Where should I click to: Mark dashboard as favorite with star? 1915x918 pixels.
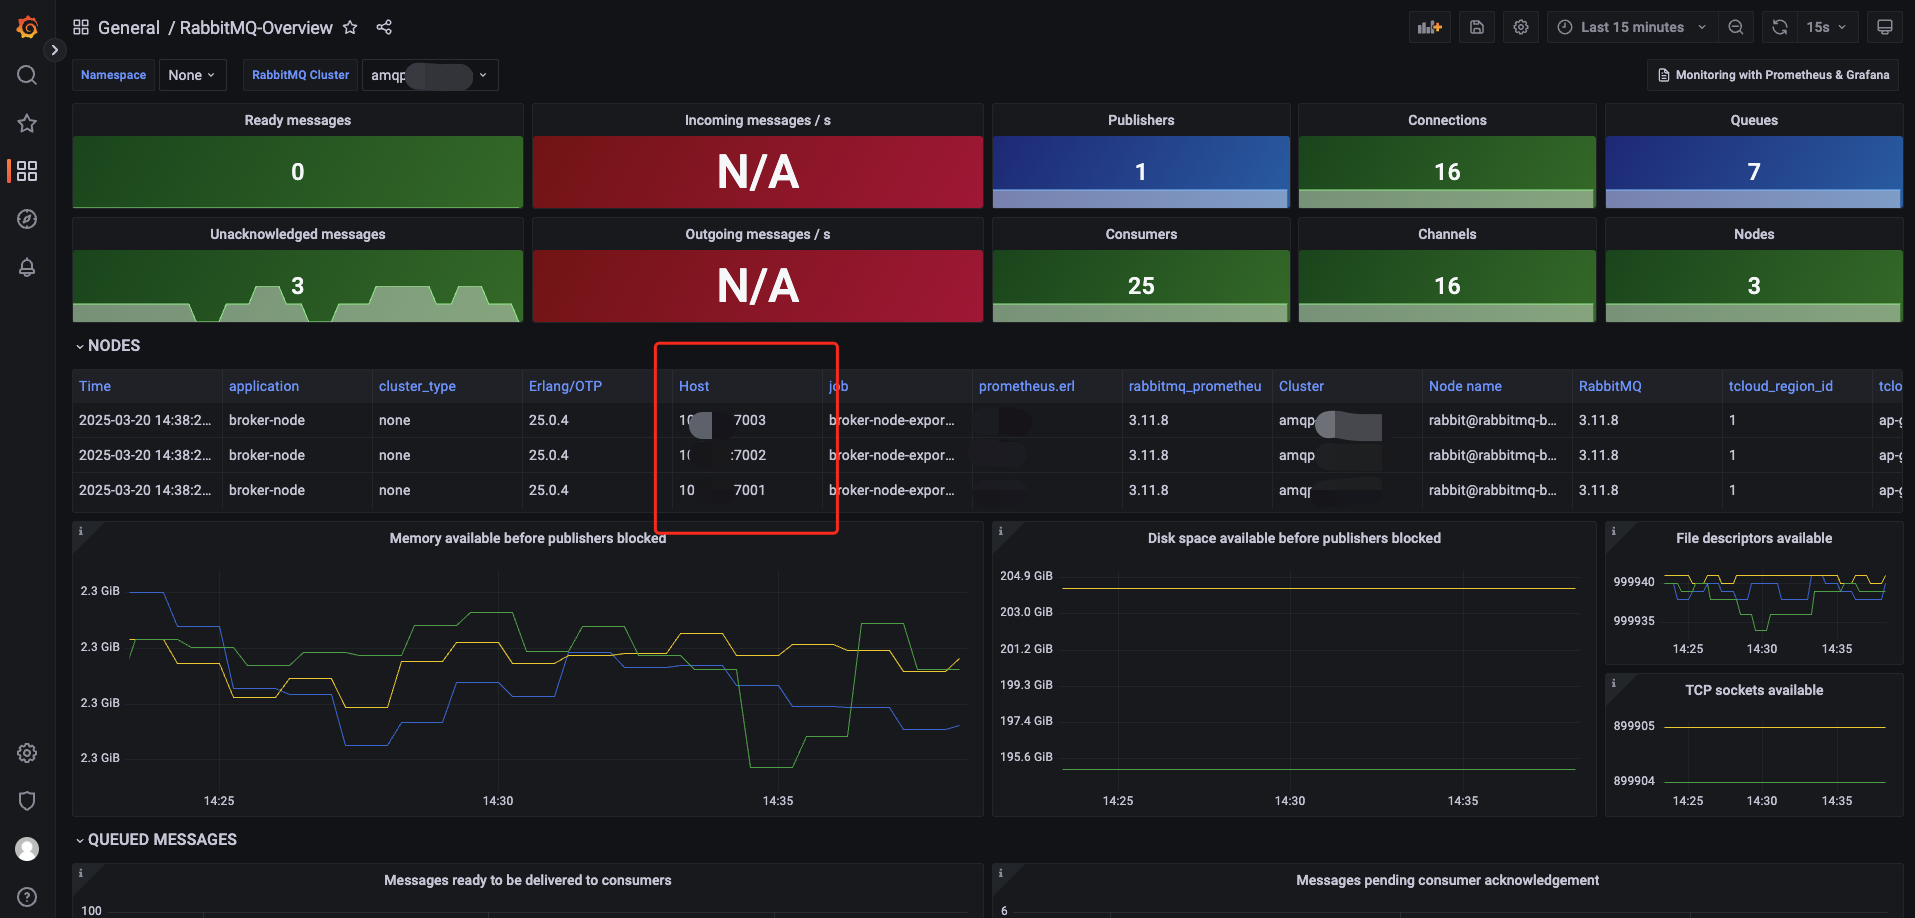pos(350,27)
